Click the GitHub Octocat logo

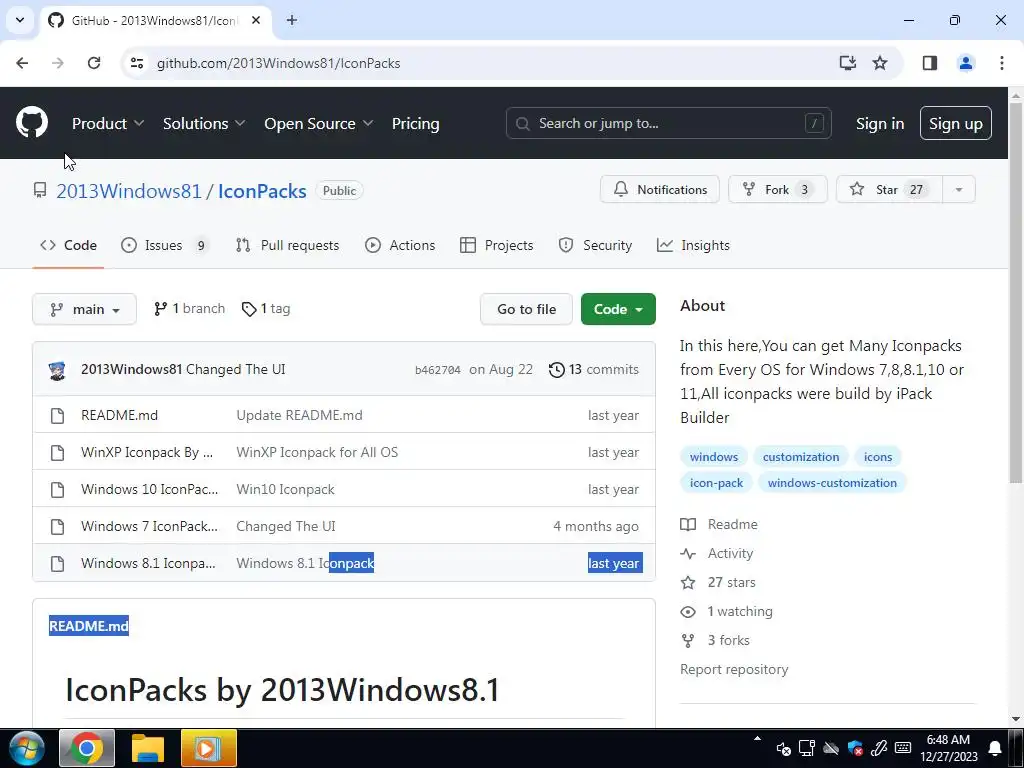pos(32,123)
